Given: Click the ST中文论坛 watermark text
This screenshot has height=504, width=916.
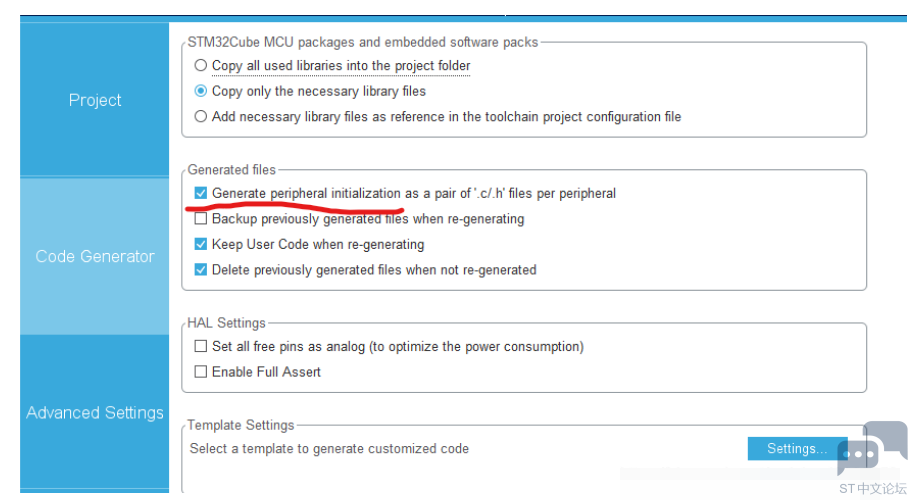Looking at the screenshot, I should point(873,489).
